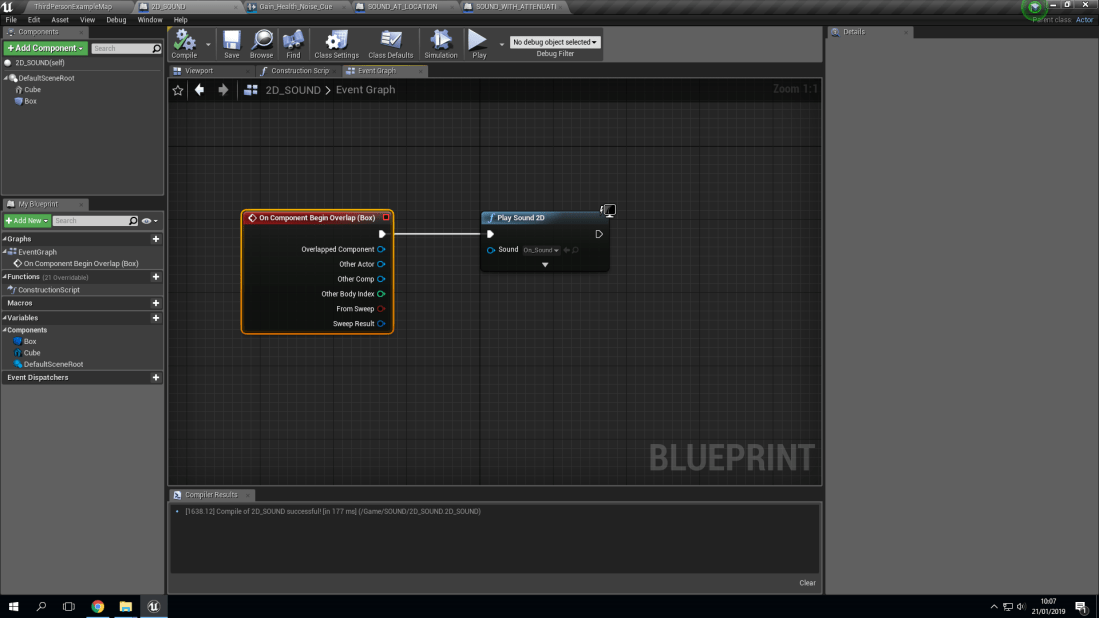Open the Asset menu
Screen dimensions: 1099x618
point(60,20)
